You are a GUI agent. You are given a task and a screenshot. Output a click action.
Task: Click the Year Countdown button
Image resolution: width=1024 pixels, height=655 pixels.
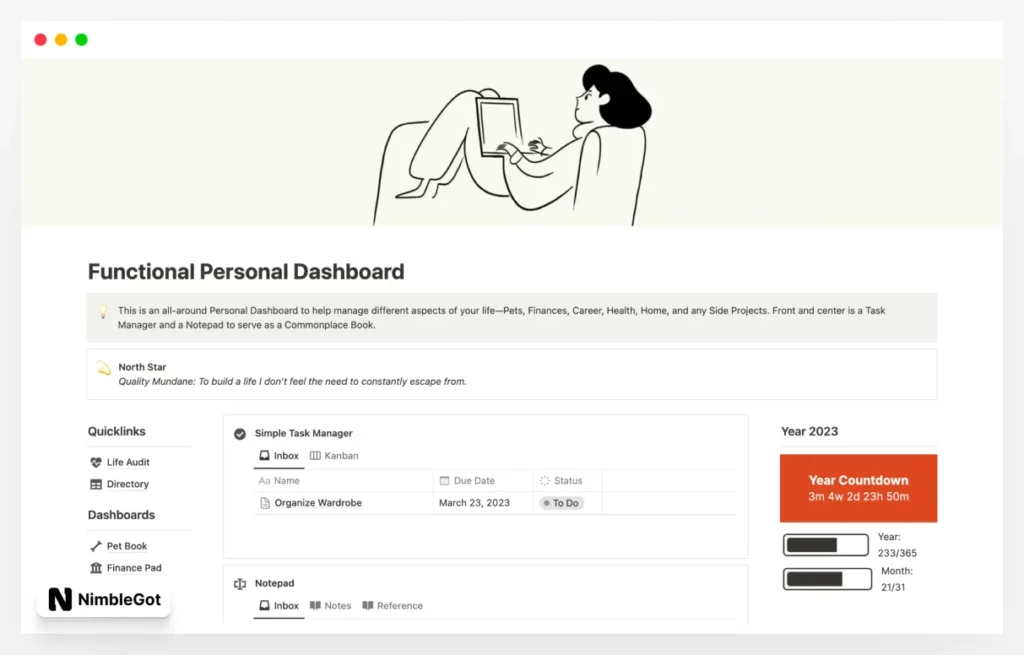tap(858, 488)
